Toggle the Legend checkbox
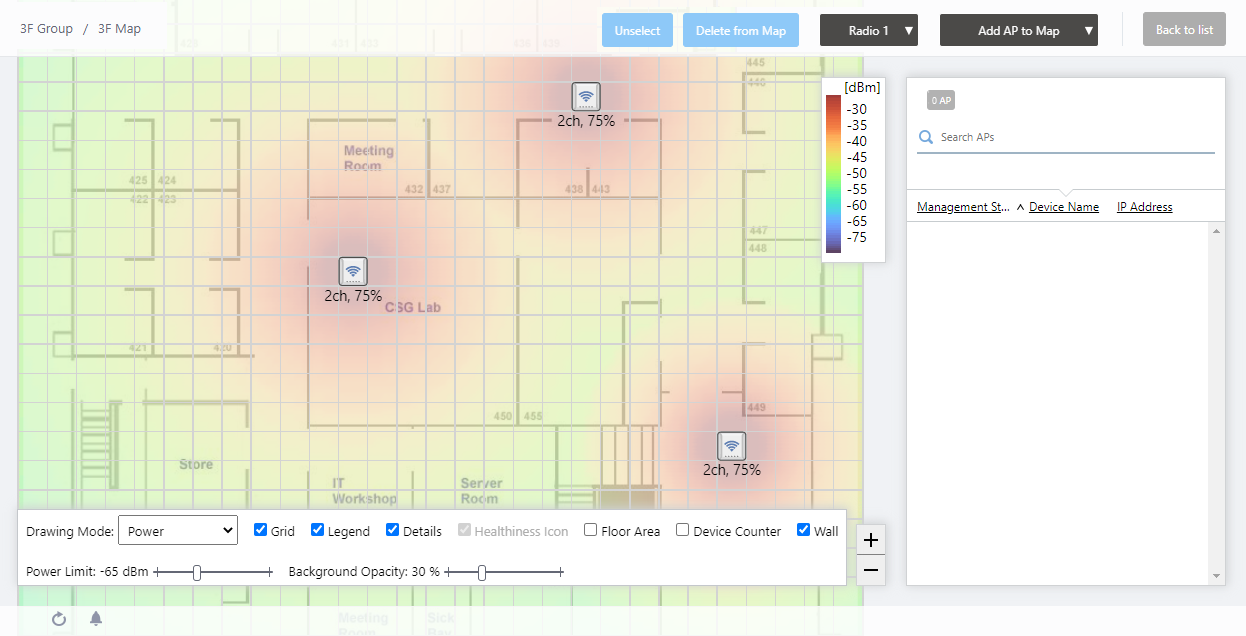Screen dimensions: 1246x636 [x=317, y=530]
